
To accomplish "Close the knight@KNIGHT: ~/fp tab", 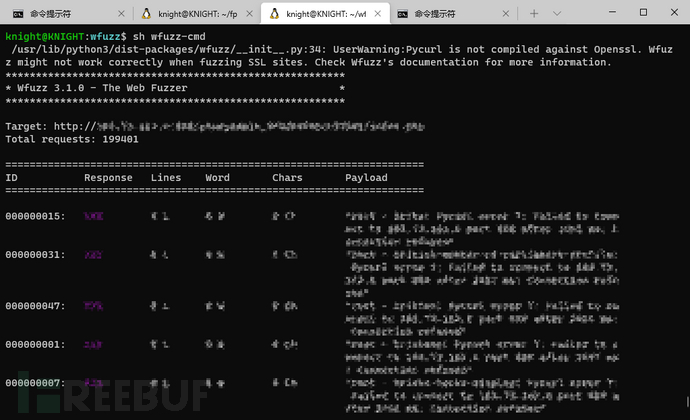I will click(250, 14).
